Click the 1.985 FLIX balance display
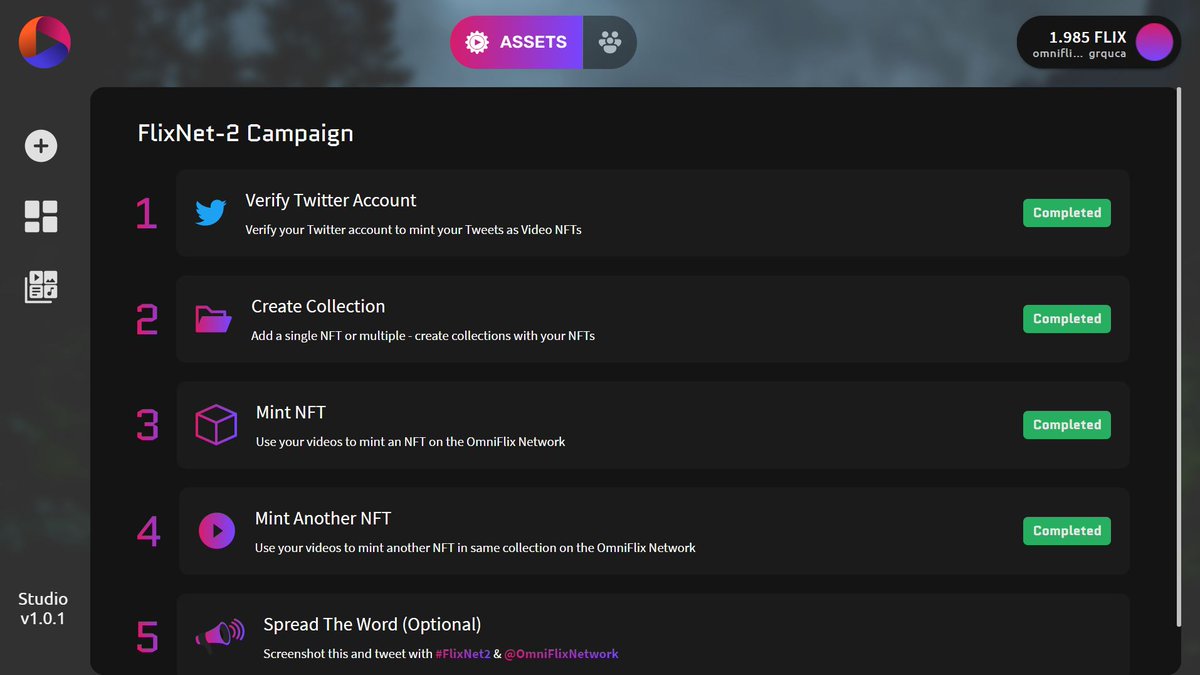 (x=1087, y=35)
